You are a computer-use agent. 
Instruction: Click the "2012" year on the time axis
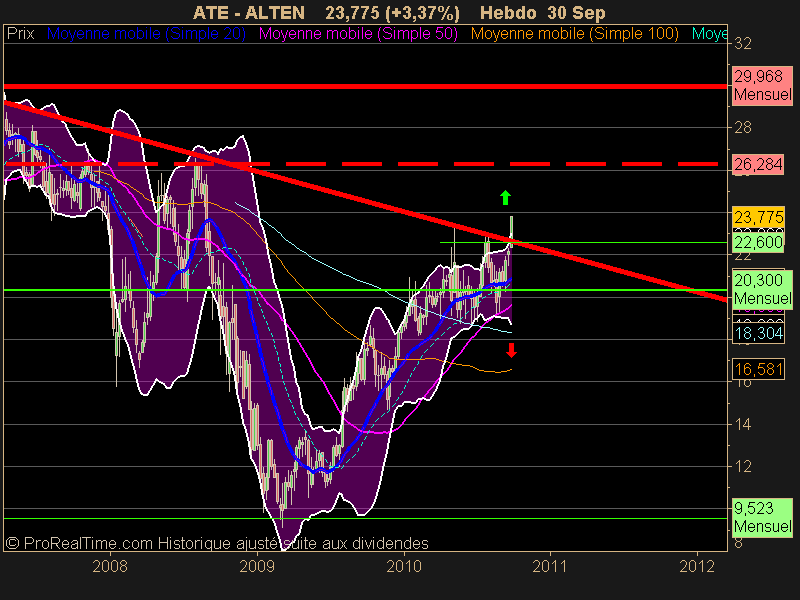pos(697,566)
